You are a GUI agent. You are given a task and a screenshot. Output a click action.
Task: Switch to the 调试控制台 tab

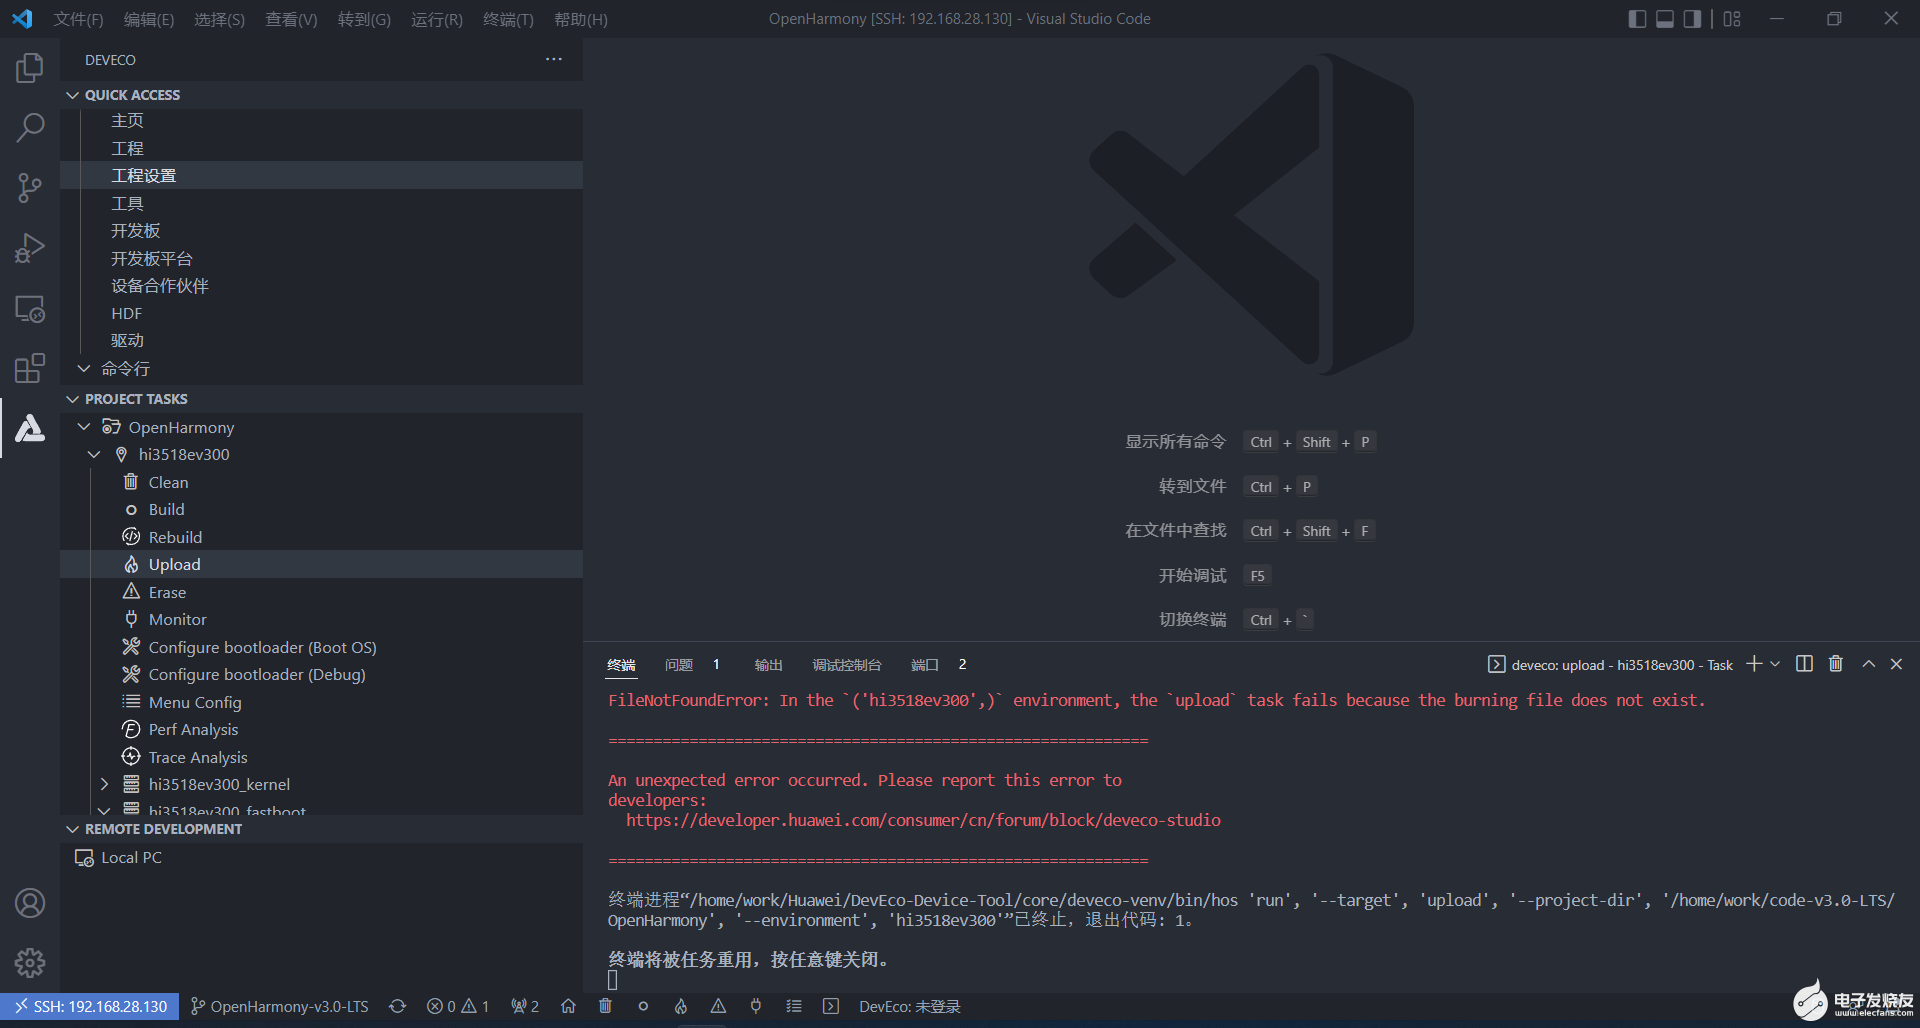(846, 665)
